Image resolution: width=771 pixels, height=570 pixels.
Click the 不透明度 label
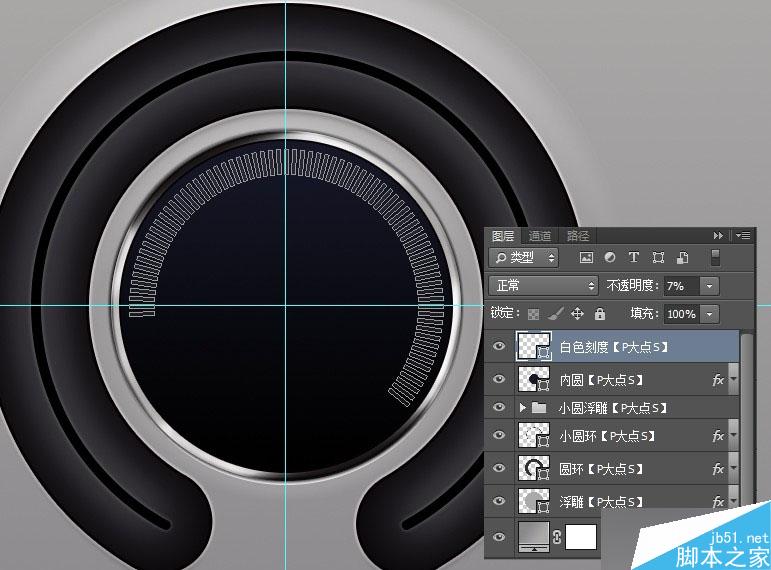coord(632,286)
